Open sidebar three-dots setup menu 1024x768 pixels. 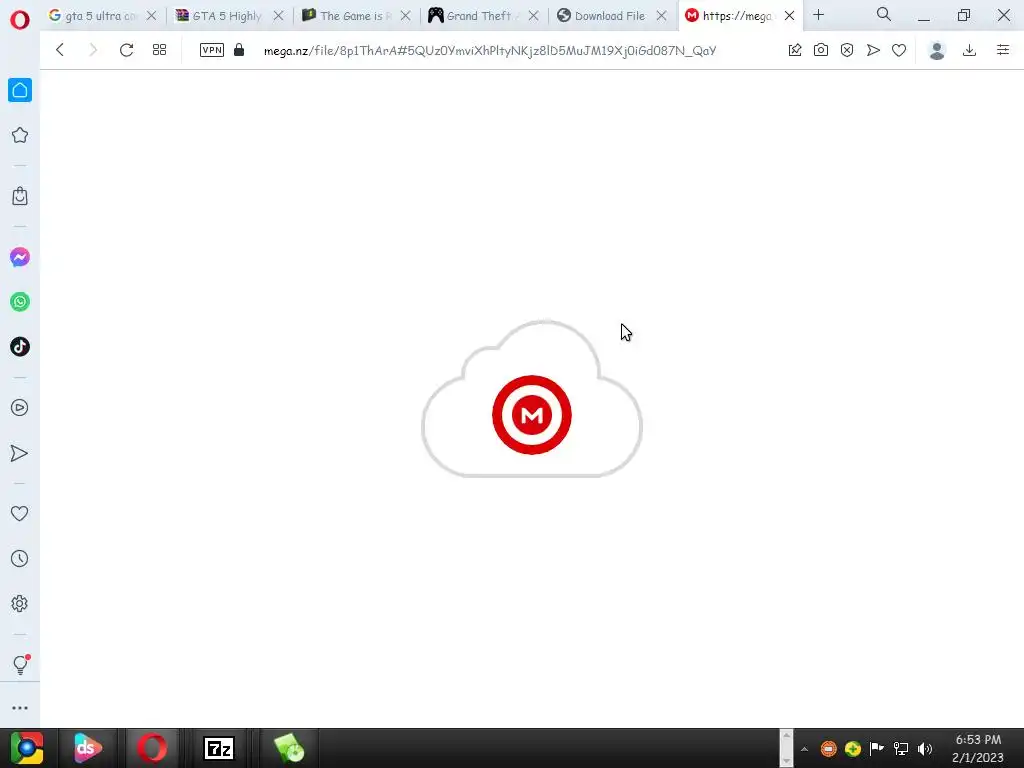click(x=20, y=708)
